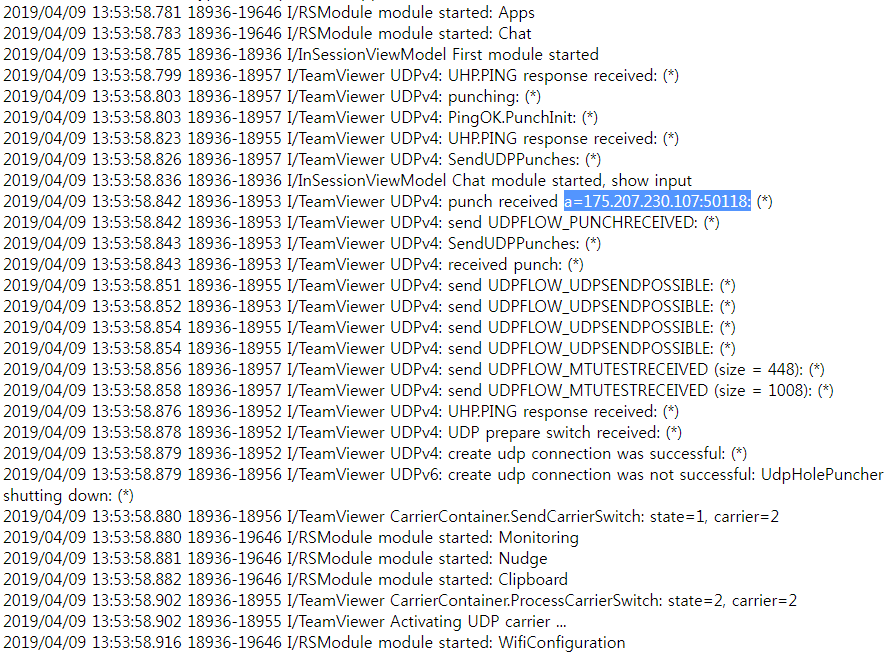Click the text 'First module started'
Screen dimensions: 891x653
[525, 55]
